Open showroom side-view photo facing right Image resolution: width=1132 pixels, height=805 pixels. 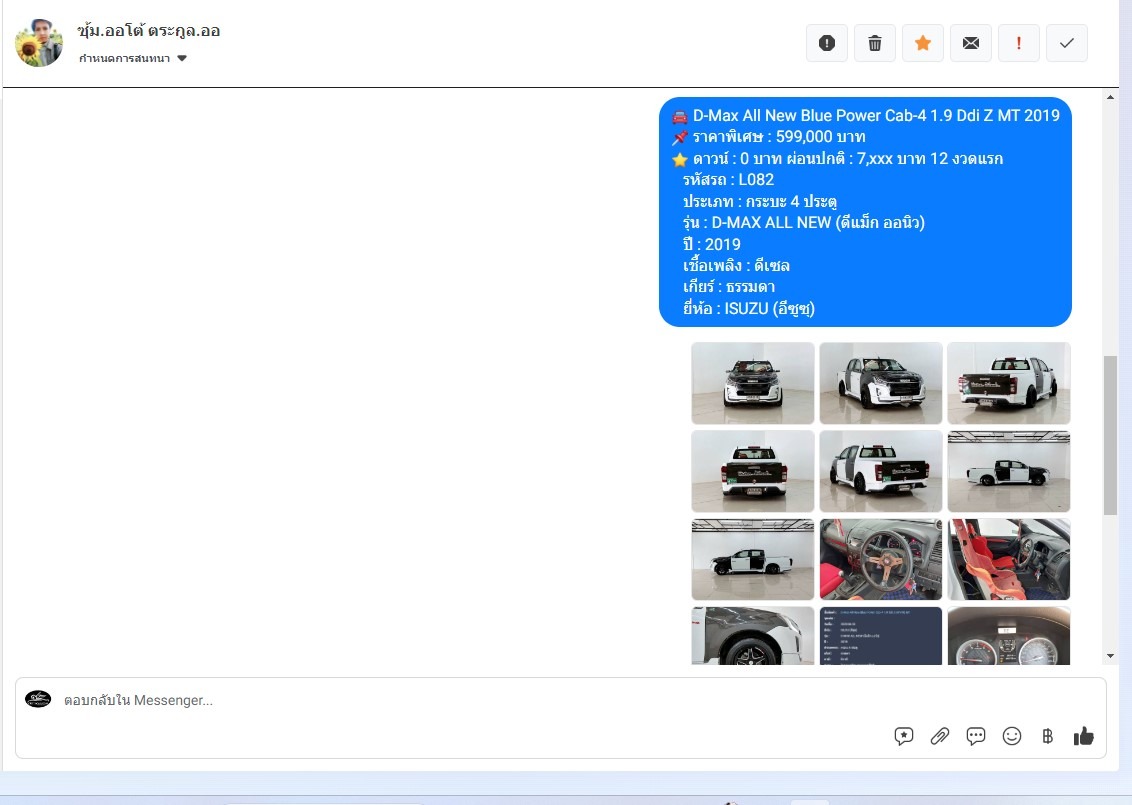click(x=1009, y=471)
